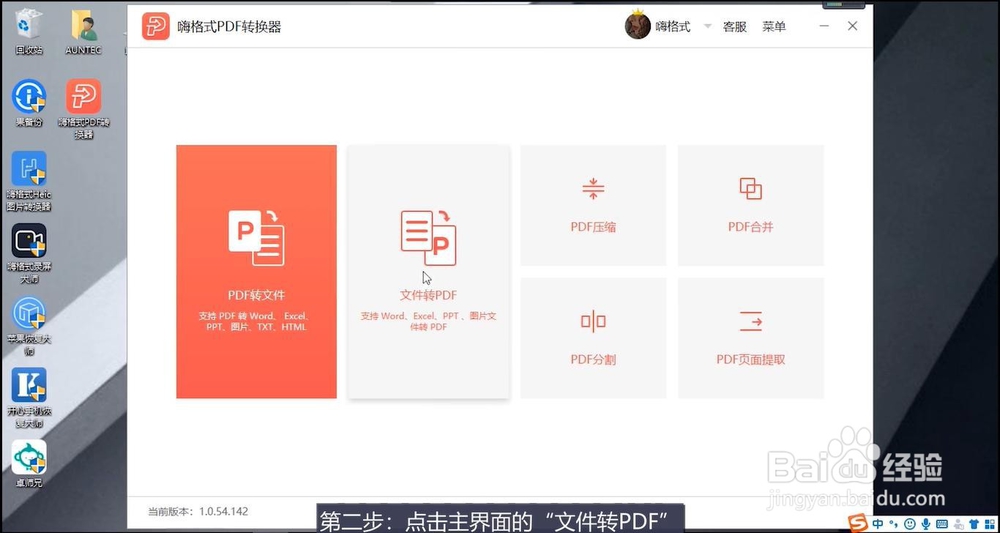This screenshot has width=1000, height=533.
Task: Select the 卓师兄 desktop shortcut
Action: 29,464
